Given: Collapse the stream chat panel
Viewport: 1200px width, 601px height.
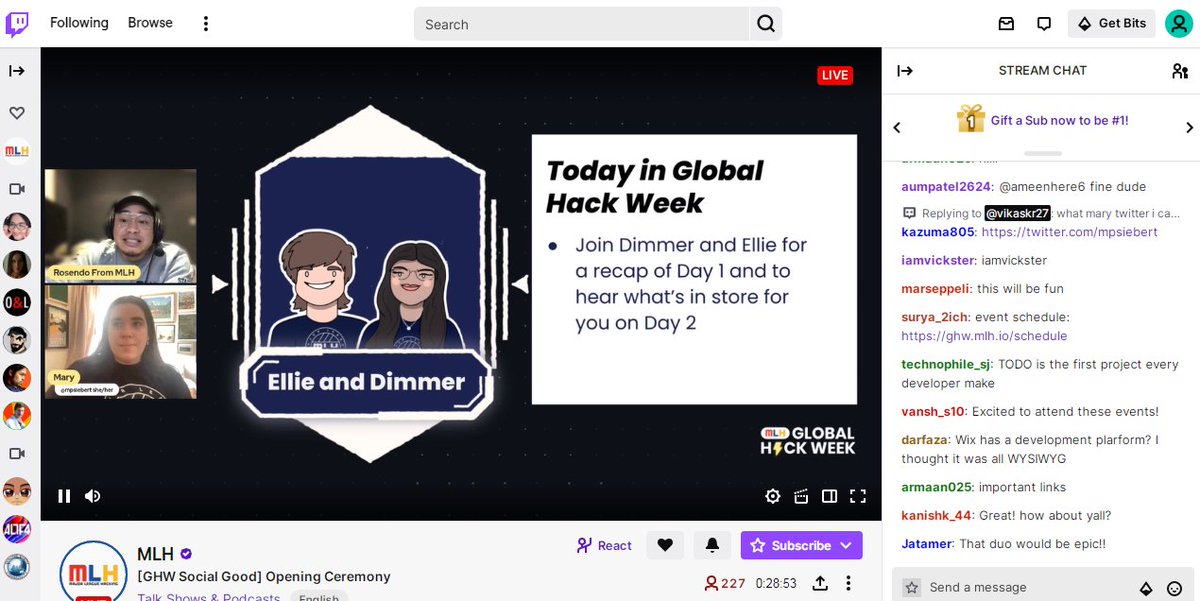Looking at the screenshot, I should 905,70.
